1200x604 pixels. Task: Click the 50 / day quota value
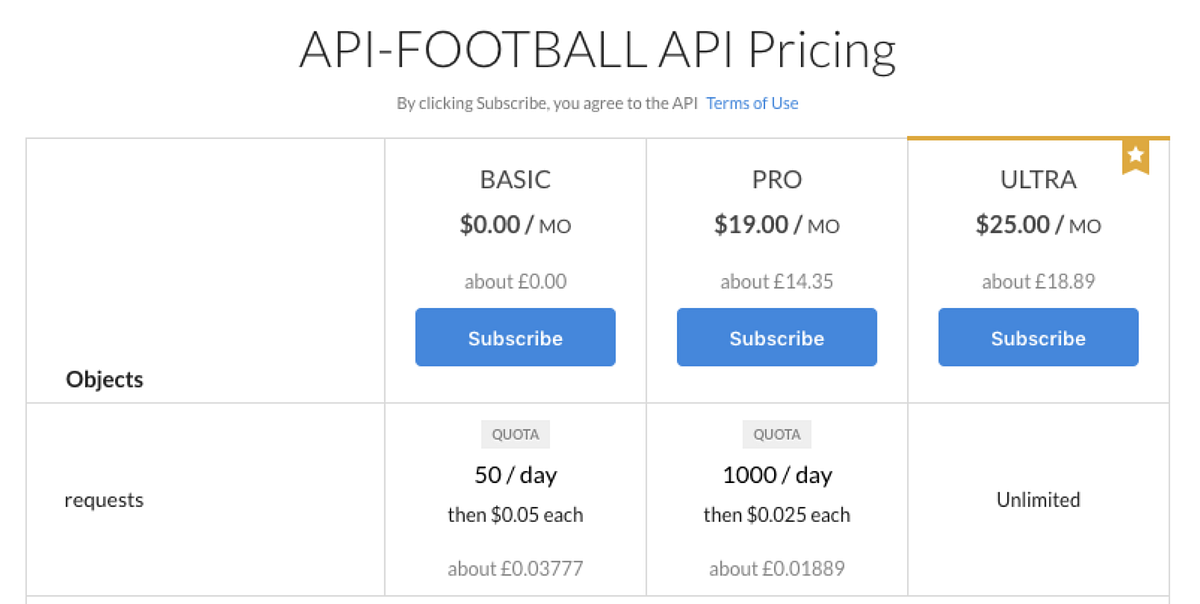(515, 475)
